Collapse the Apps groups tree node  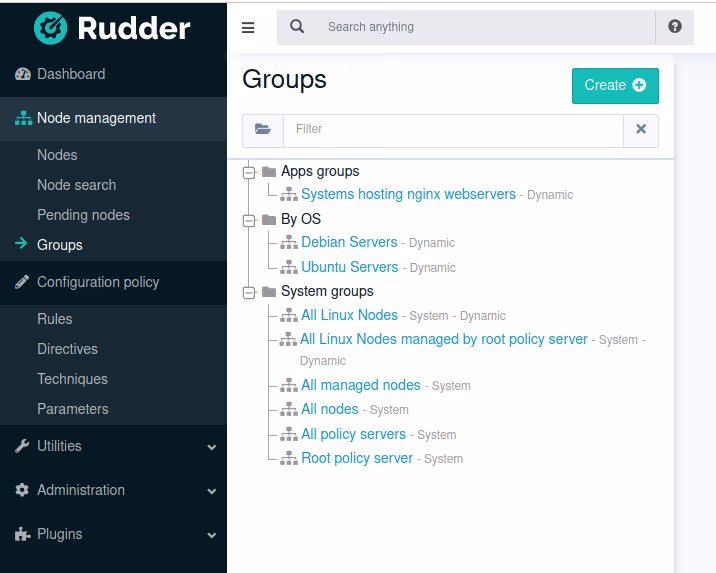pos(249,172)
